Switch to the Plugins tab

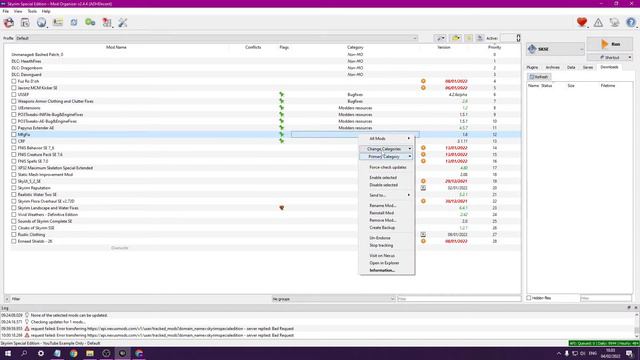tap(532, 67)
